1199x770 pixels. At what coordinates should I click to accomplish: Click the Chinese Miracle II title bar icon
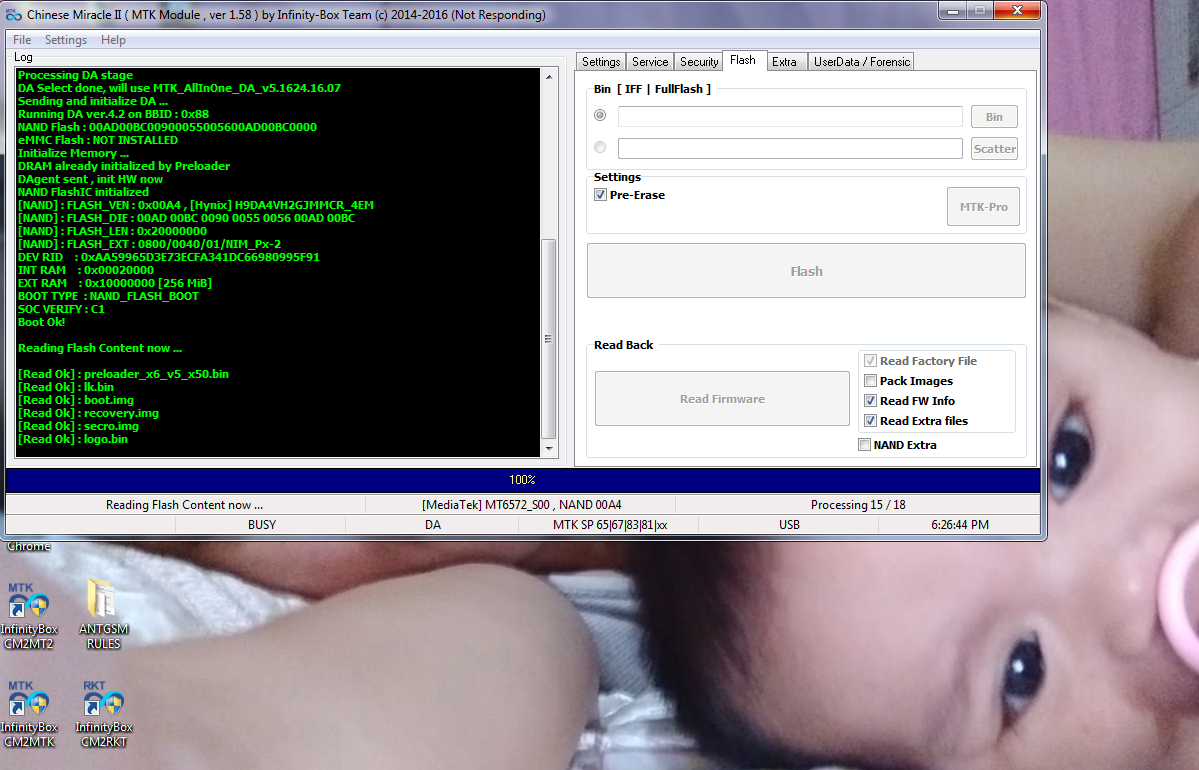click(x=14, y=15)
